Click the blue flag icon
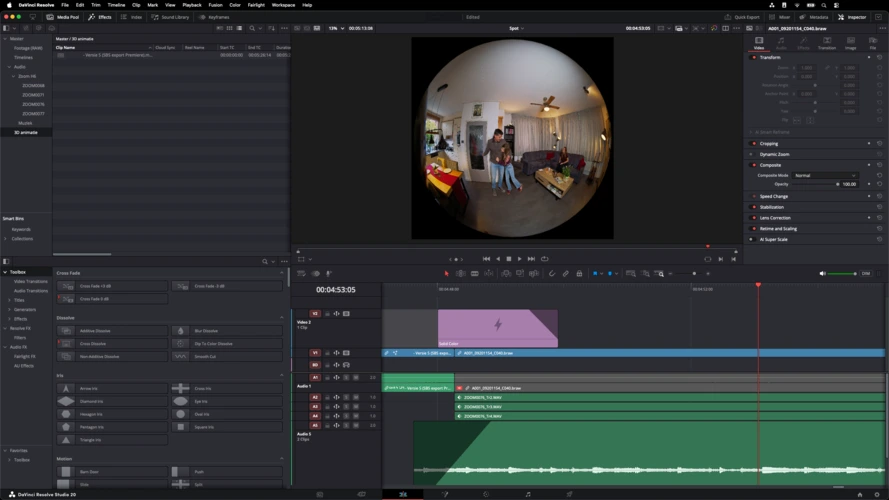The height and width of the screenshot is (500, 889). (x=595, y=273)
